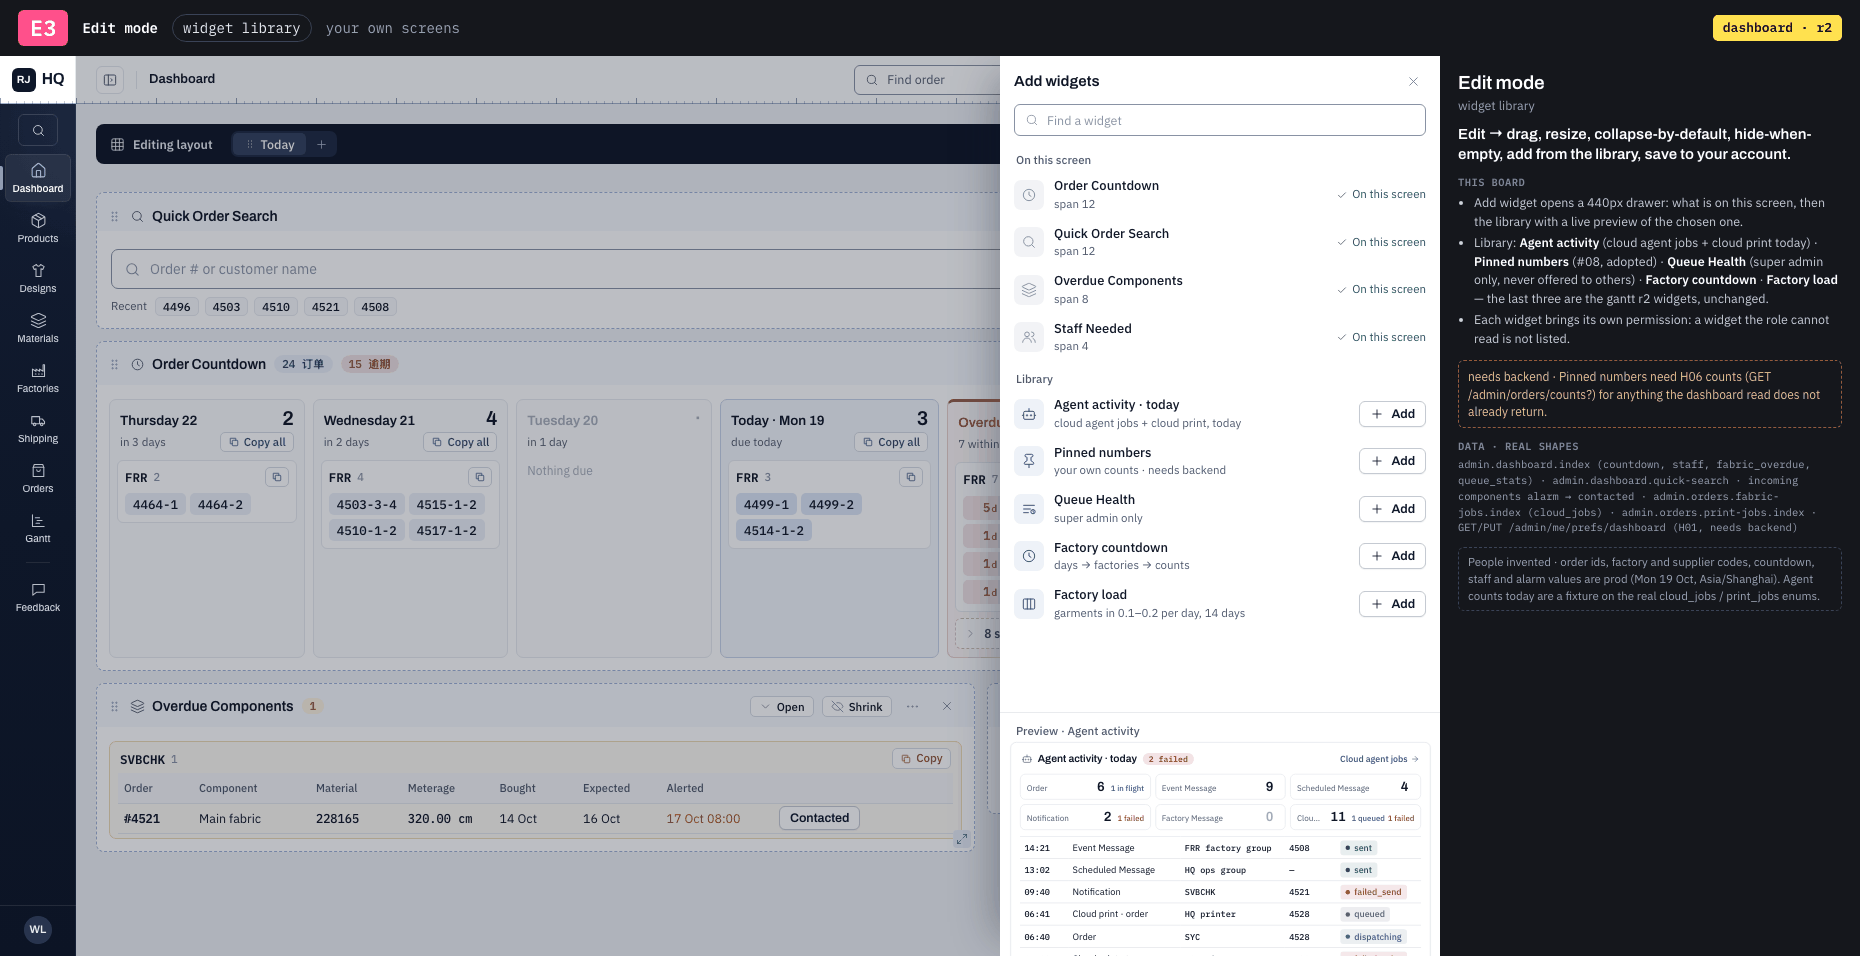Viewport: 1860px width, 956px height.
Task: Toggle the sidebar panel collapse icon
Action: pyautogui.click(x=110, y=80)
